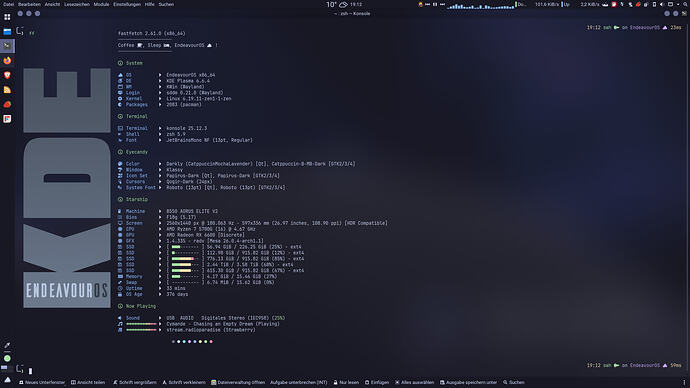Open the Bearbeiten menu
Screen dimensions: 690x388
click(x=29, y=4)
